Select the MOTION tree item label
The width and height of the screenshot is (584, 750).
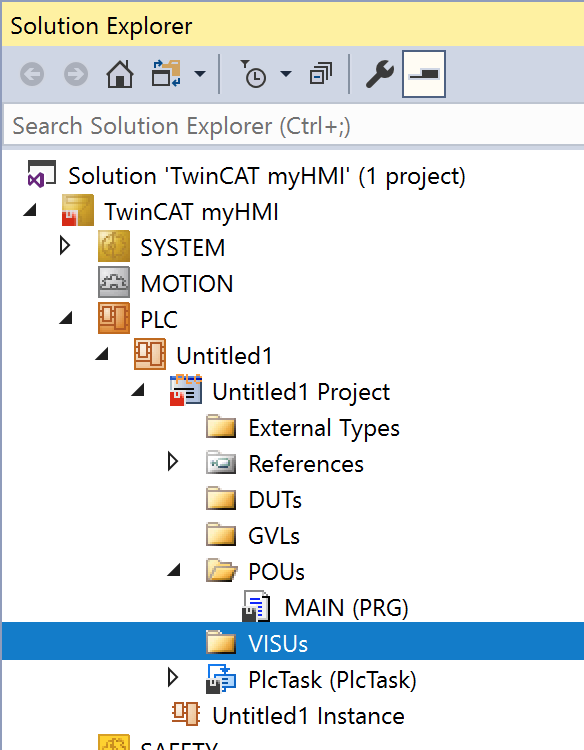pyautogui.click(x=187, y=284)
